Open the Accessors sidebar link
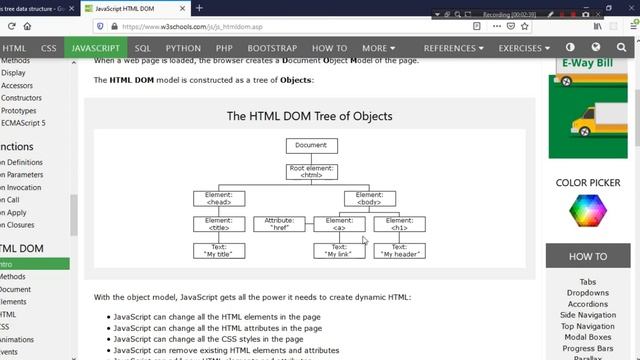Image resolution: width=640 pixels, height=360 pixels. click(17, 85)
